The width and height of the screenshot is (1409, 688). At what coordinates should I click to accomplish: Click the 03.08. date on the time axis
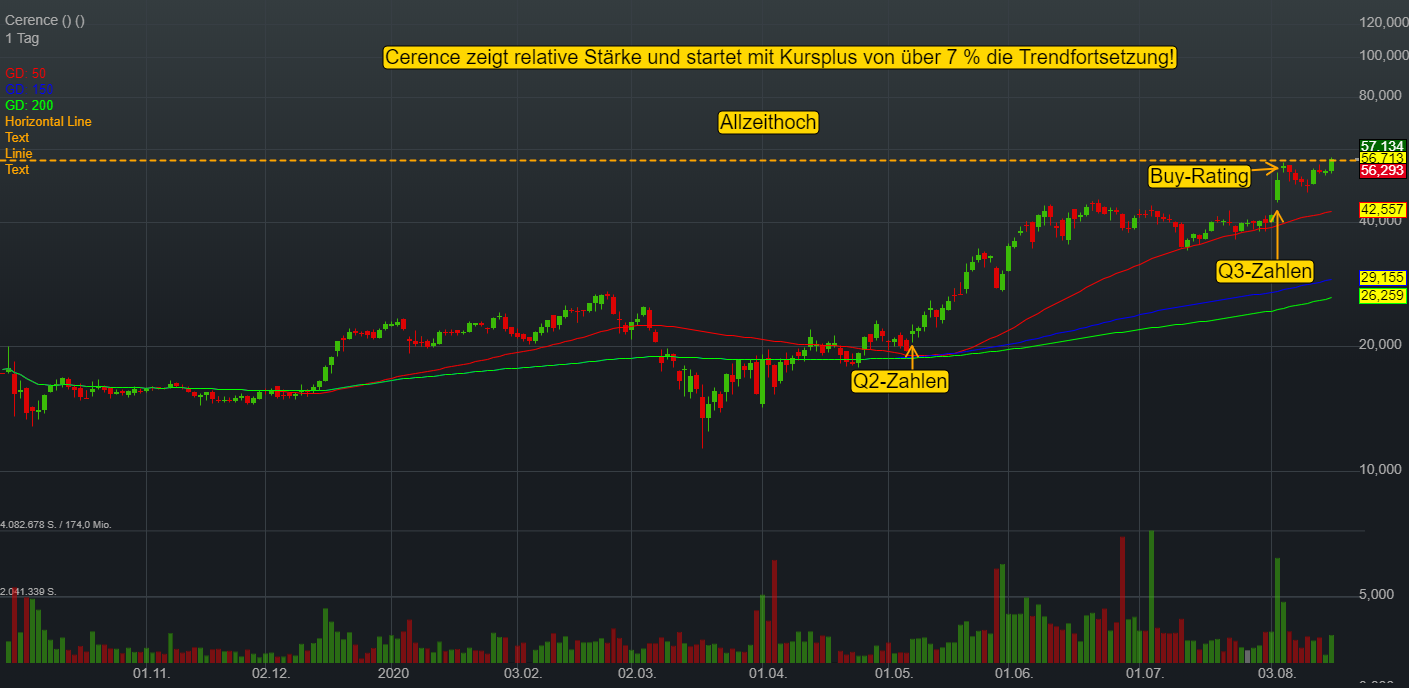(1278, 675)
